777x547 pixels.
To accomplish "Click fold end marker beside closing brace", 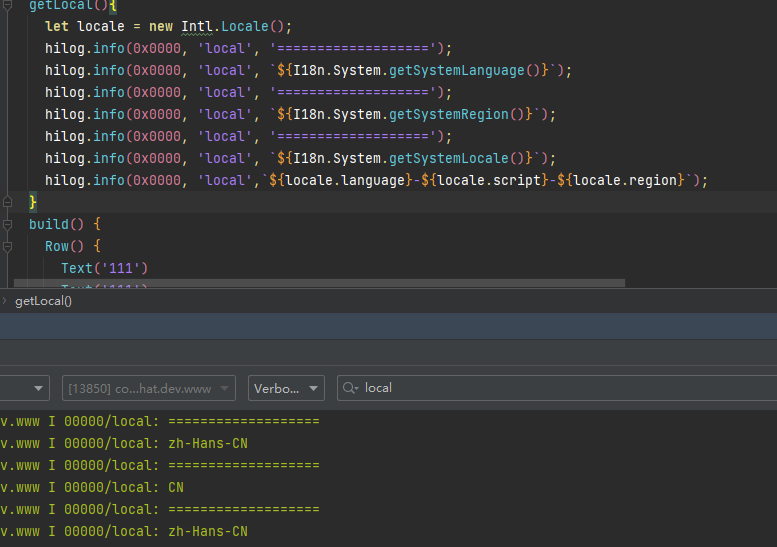I will coord(7,202).
